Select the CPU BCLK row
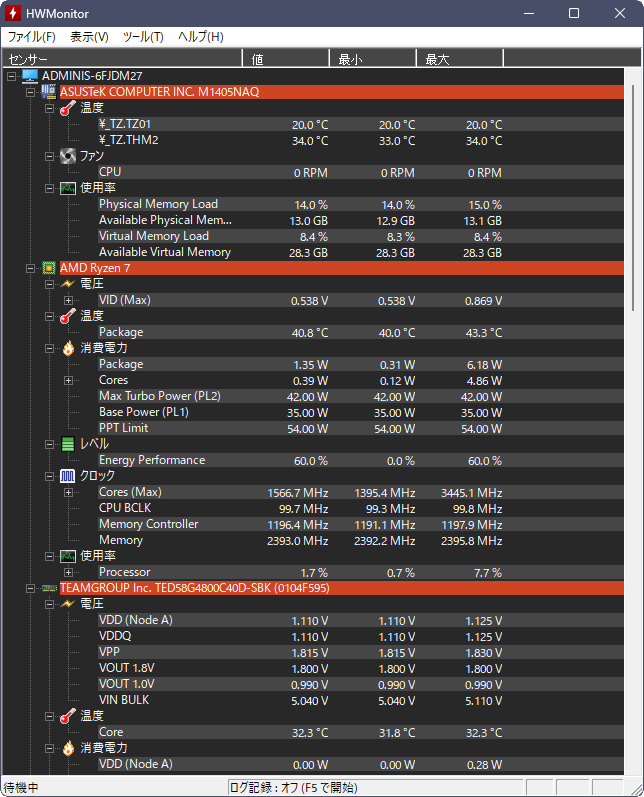This screenshot has height=797, width=644. tap(360, 508)
